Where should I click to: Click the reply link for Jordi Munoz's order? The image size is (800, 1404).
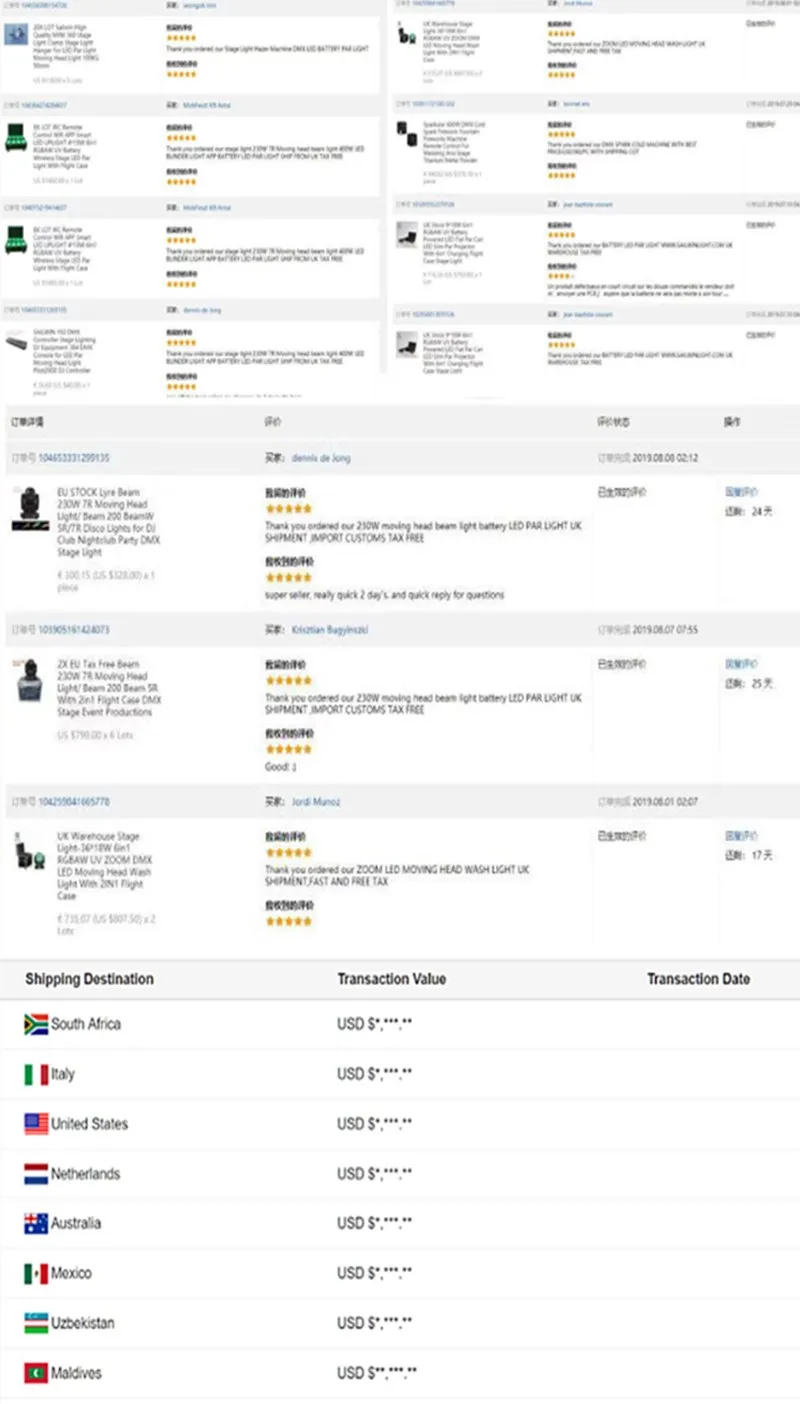(741, 836)
